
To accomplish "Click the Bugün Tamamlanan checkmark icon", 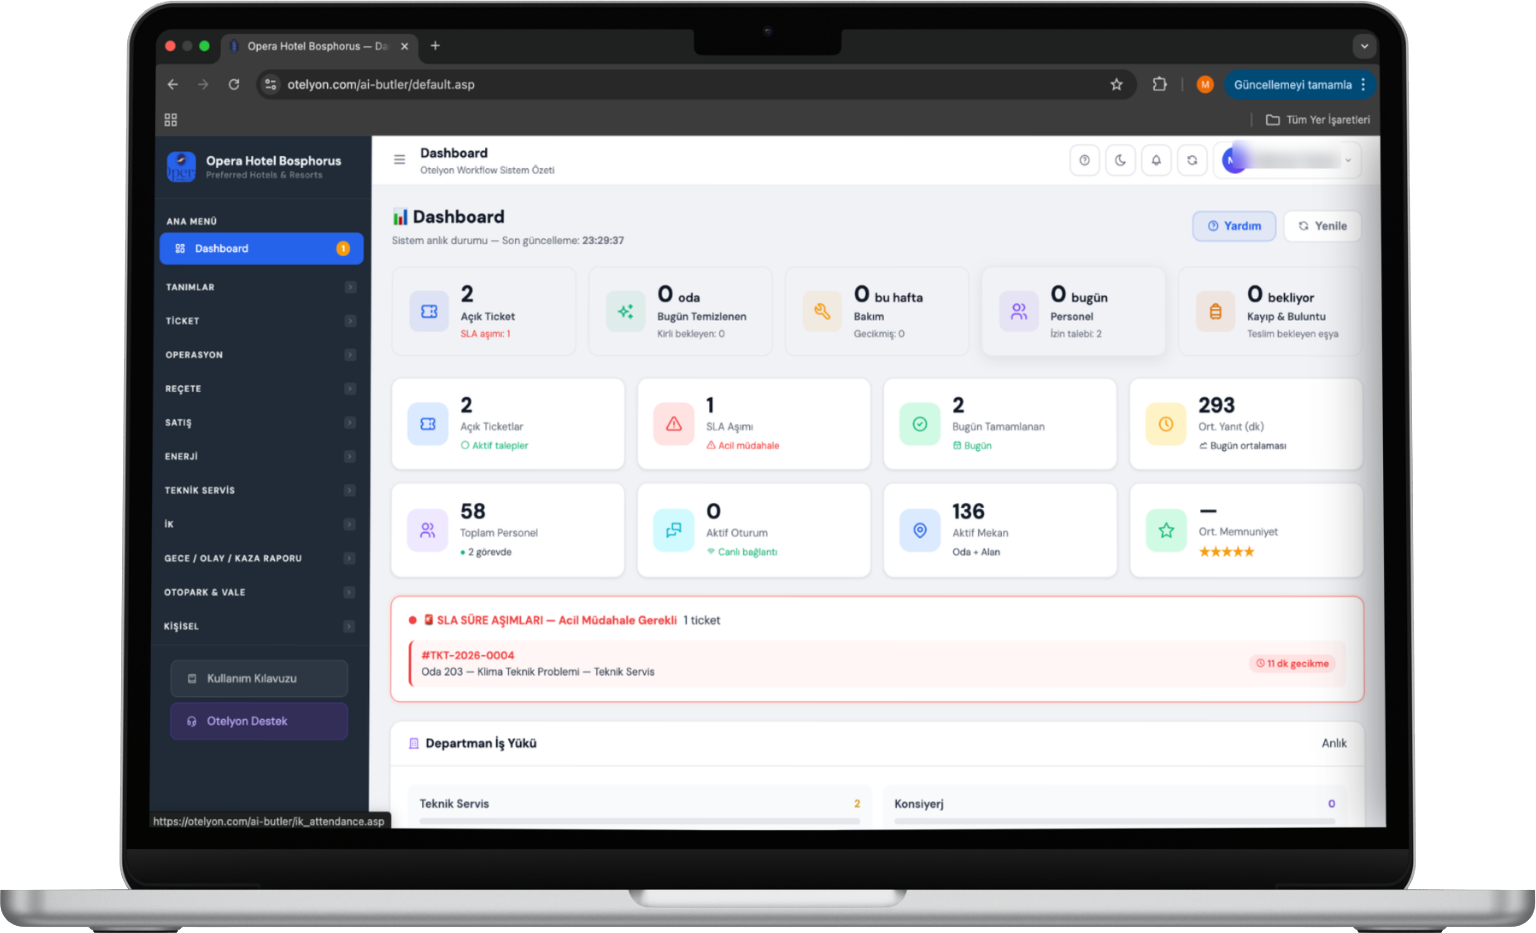I will [920, 424].
